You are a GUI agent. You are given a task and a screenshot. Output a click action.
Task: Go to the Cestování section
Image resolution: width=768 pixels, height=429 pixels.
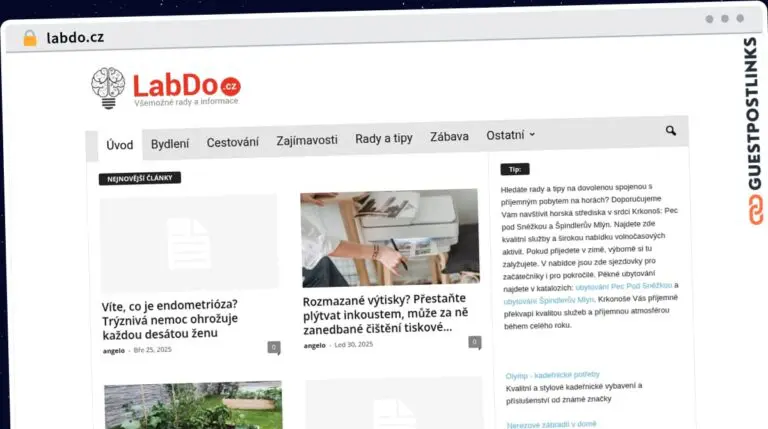pyautogui.click(x=232, y=142)
